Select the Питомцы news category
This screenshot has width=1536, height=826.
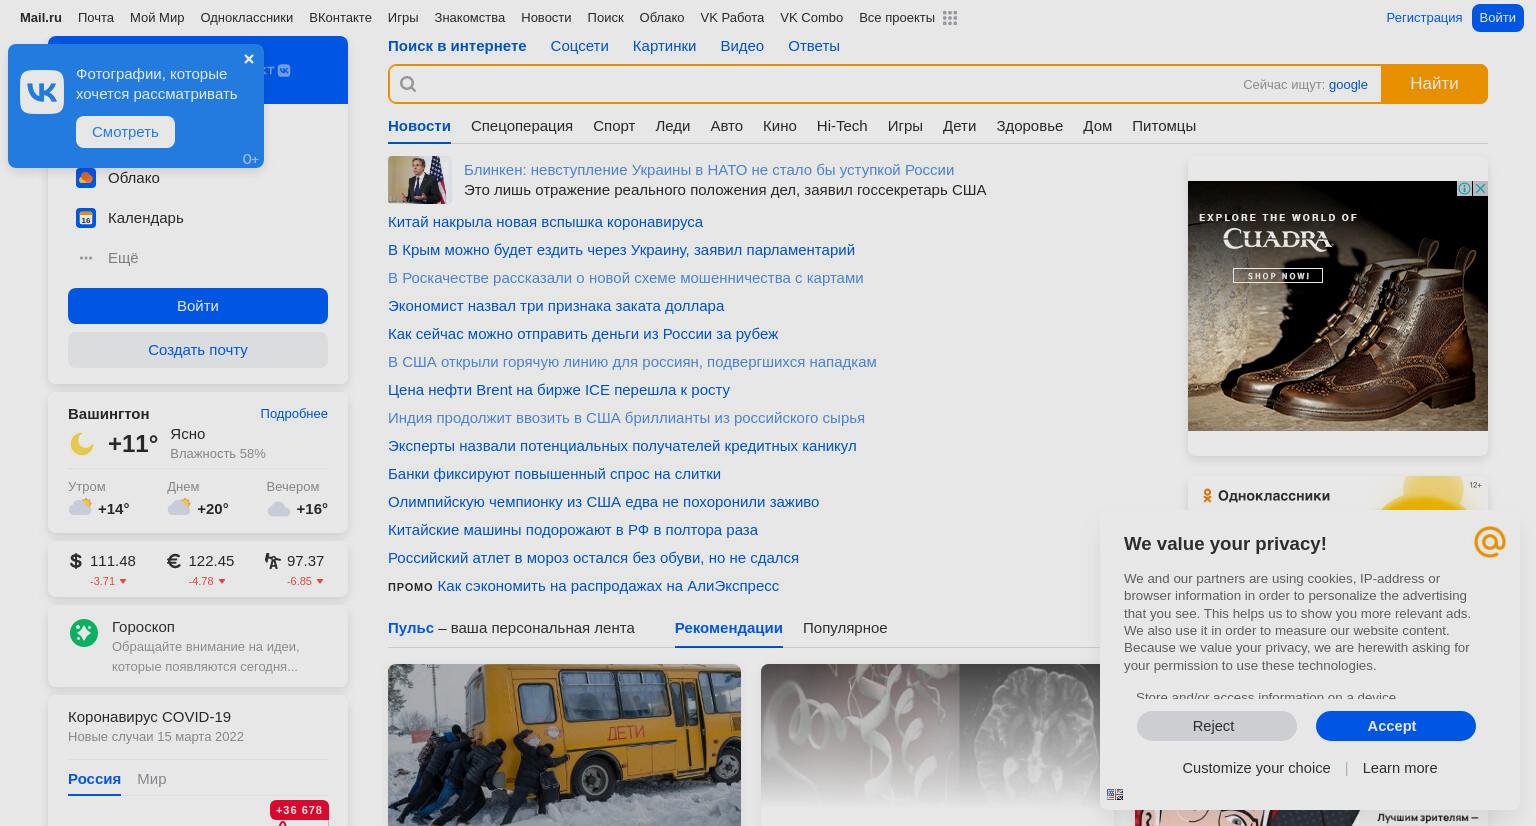pos(1164,126)
